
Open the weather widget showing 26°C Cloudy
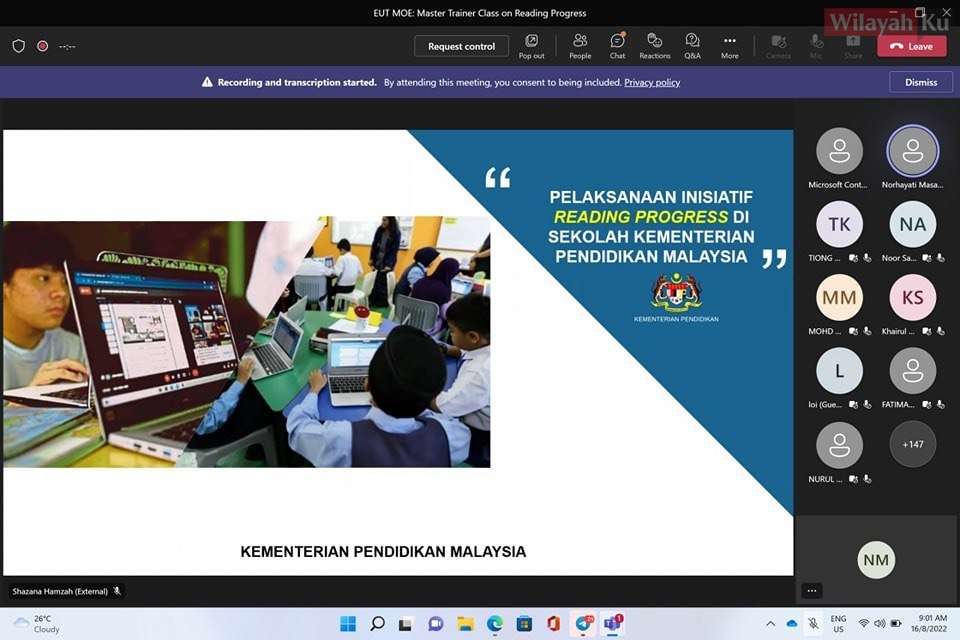pyautogui.click(x=37, y=623)
